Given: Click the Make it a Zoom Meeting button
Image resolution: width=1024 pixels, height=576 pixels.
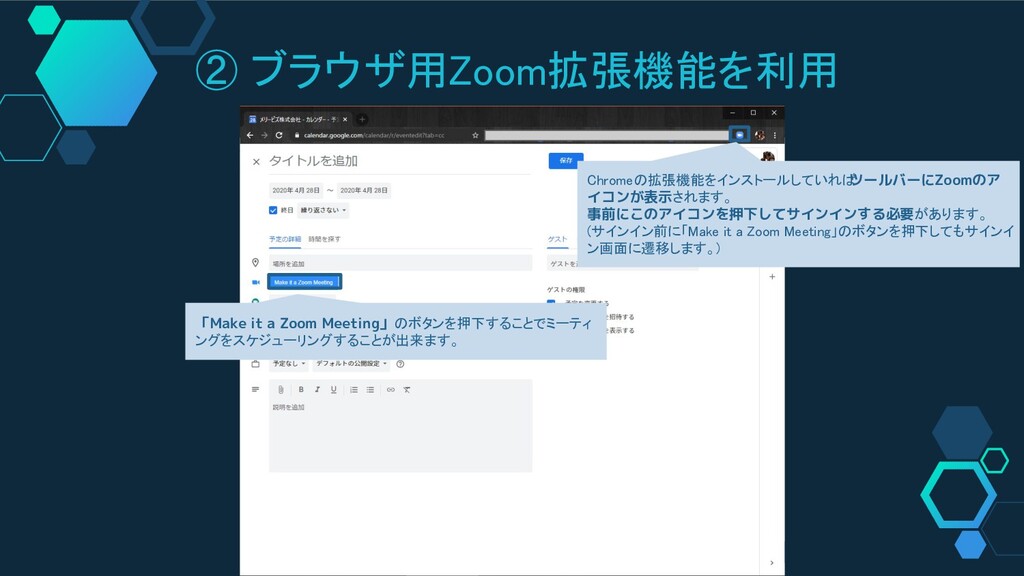Looking at the screenshot, I should [304, 282].
